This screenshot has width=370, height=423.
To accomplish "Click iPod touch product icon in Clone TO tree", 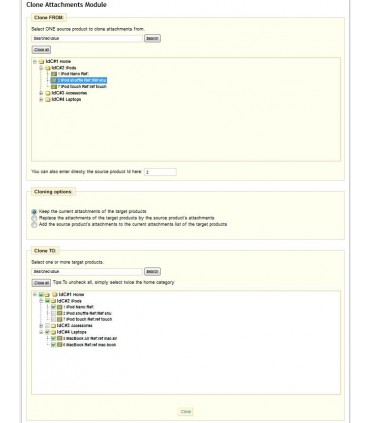I will pos(59,319).
